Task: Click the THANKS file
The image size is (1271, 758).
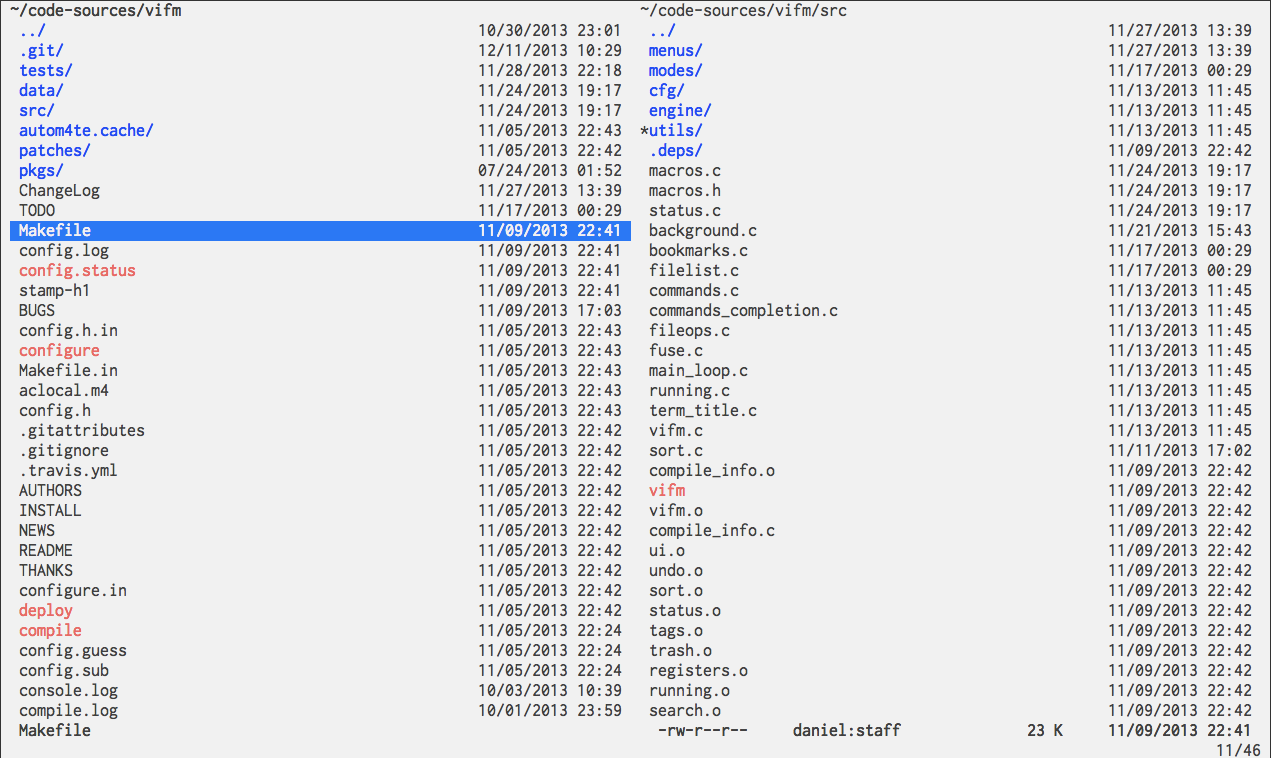Action: [x=46, y=570]
